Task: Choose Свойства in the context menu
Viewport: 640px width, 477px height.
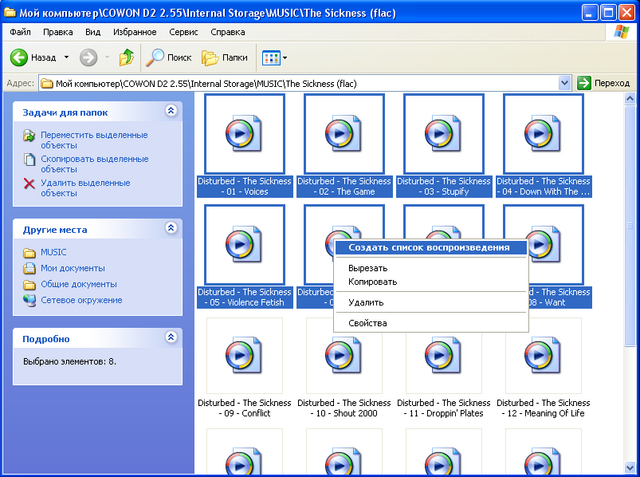Action: tap(431, 323)
